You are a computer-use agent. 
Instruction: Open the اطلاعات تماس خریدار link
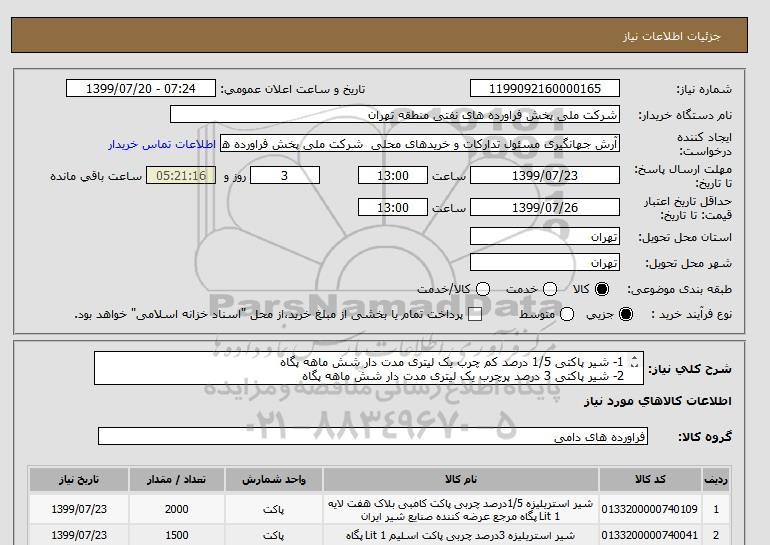tap(162, 145)
